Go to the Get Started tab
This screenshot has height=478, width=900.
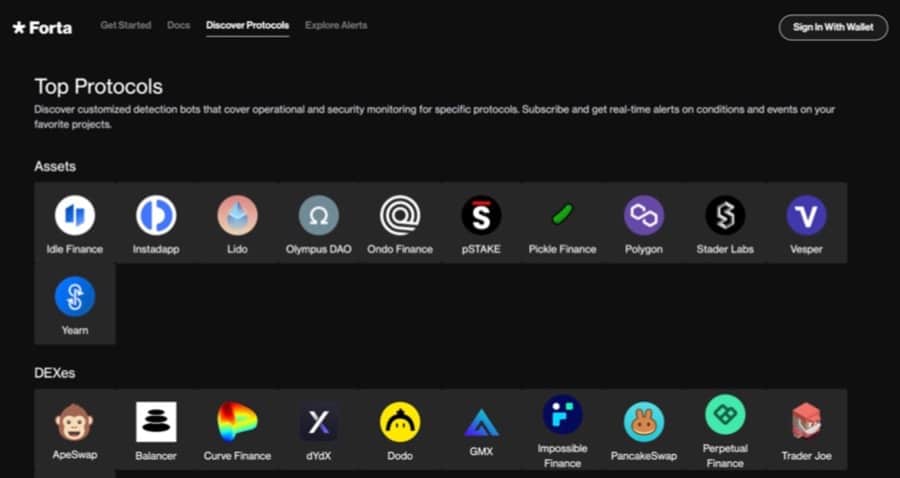124,25
